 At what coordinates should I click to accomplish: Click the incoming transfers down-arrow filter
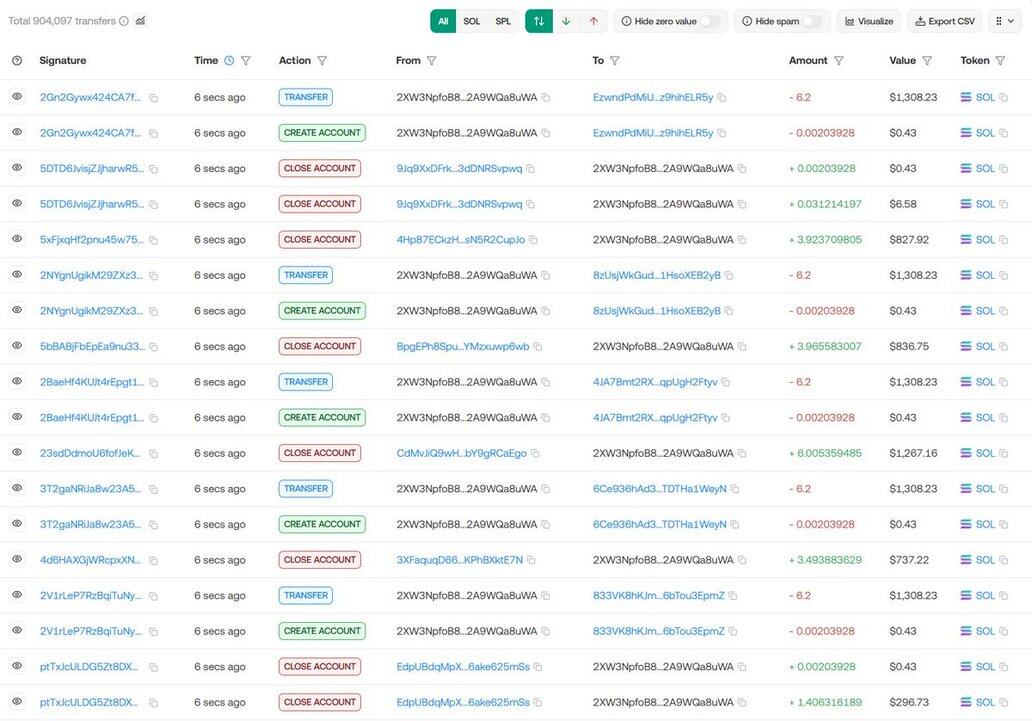click(566, 21)
